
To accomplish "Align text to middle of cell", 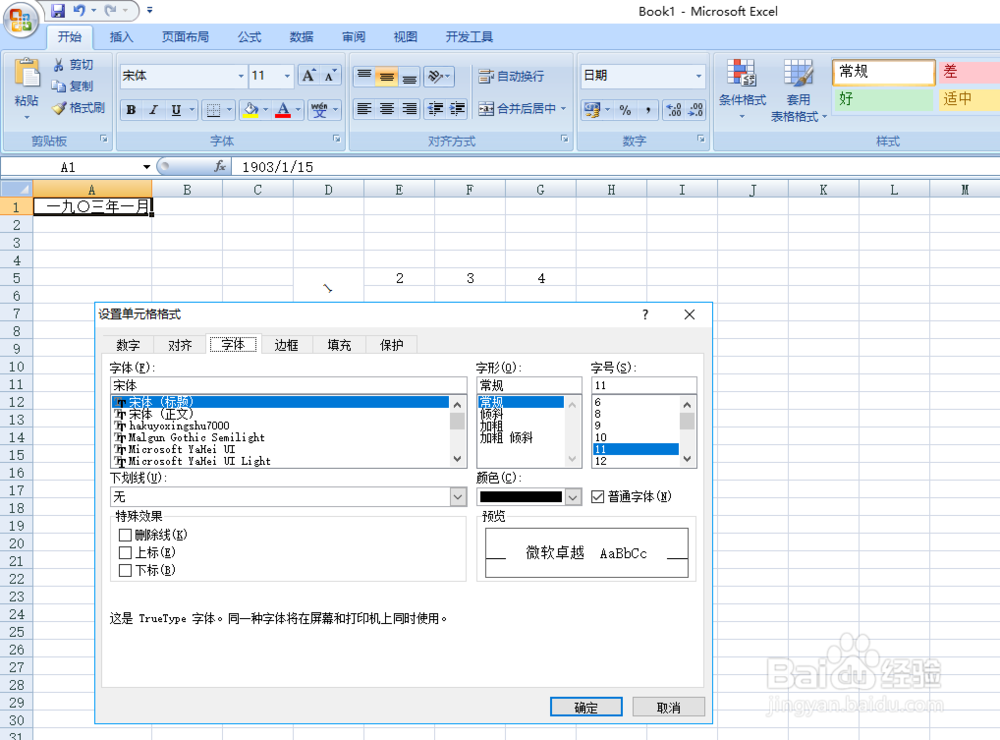I will point(386,76).
